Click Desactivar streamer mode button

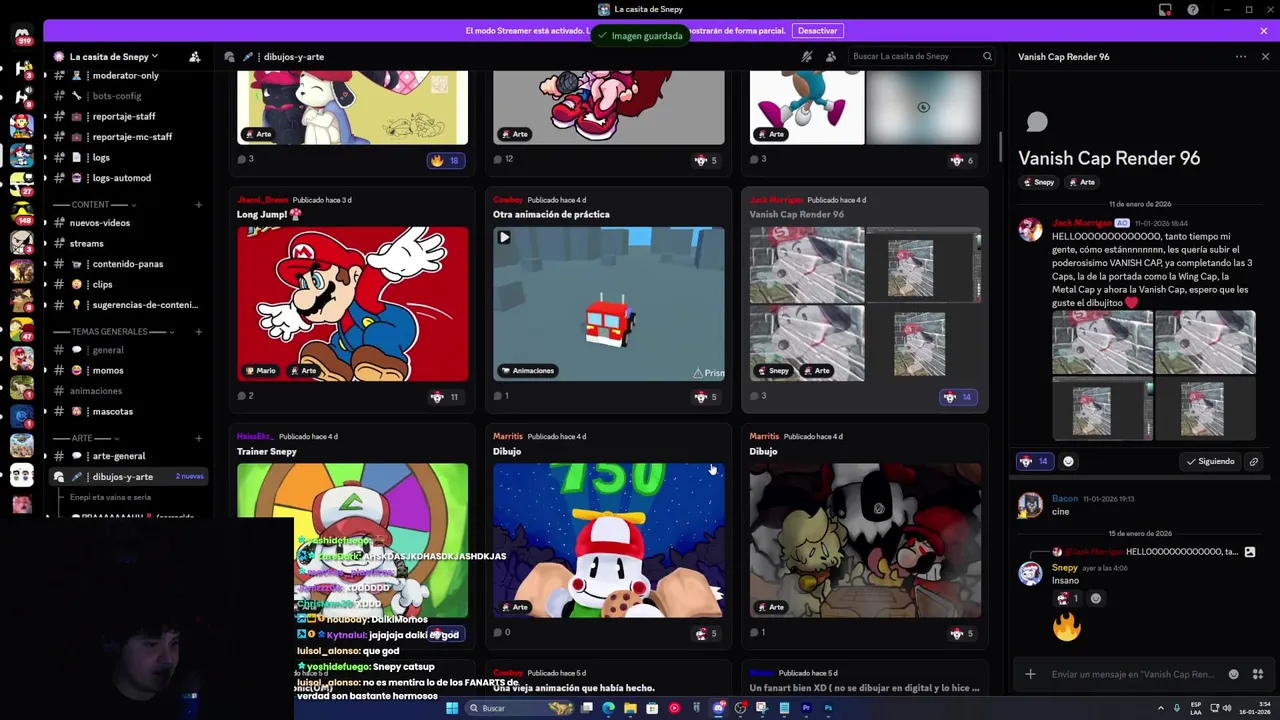tap(817, 31)
